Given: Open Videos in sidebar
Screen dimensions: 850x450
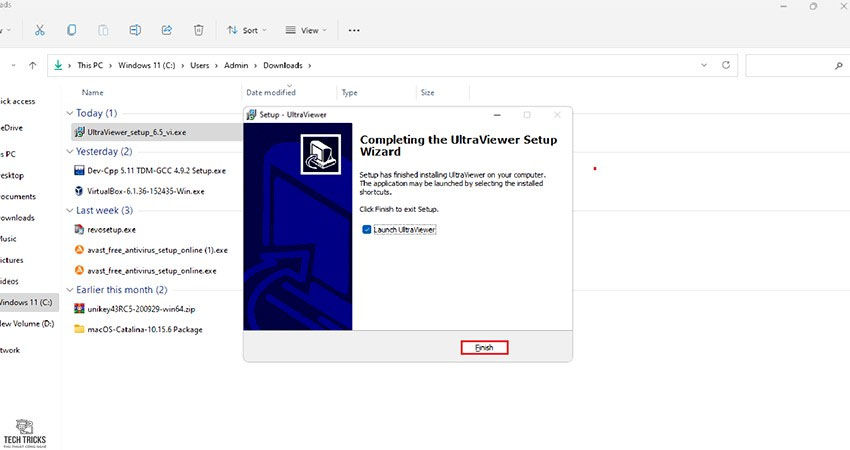Looking at the screenshot, I should tap(9, 281).
